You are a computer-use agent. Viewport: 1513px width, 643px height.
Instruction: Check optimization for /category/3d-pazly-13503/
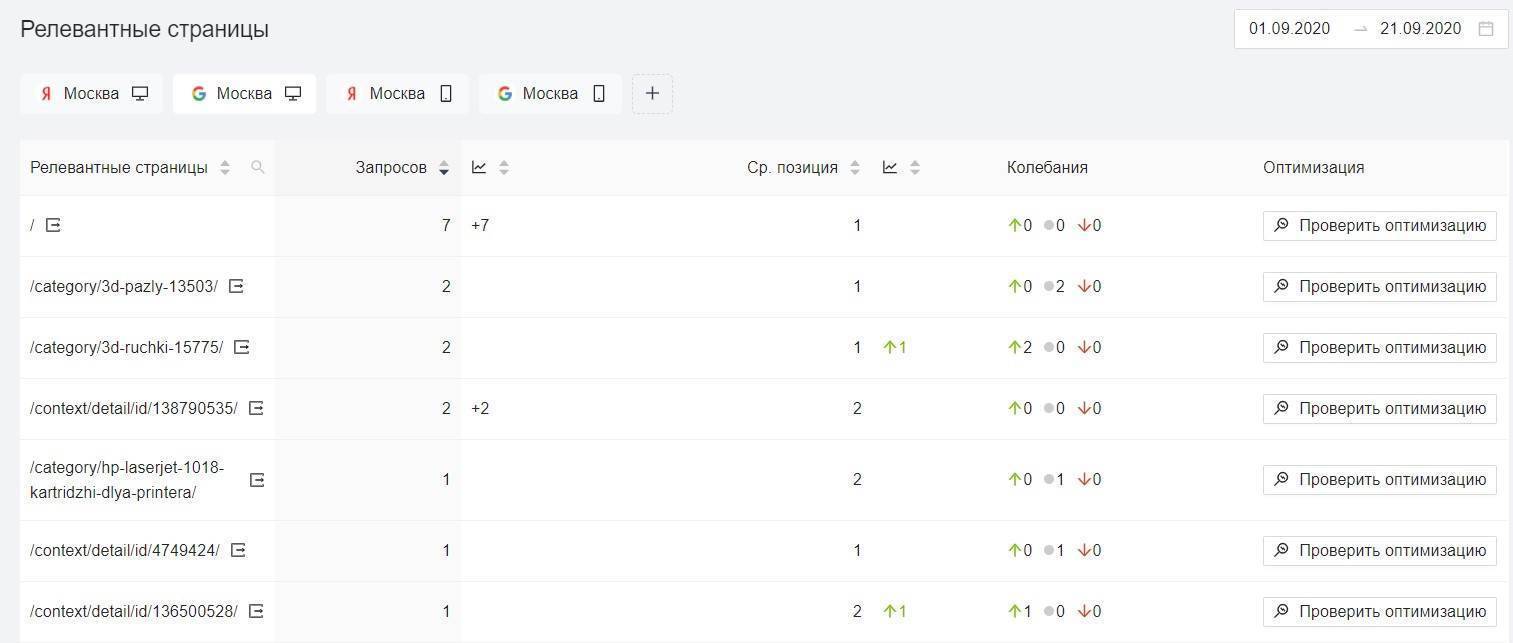click(x=1379, y=286)
